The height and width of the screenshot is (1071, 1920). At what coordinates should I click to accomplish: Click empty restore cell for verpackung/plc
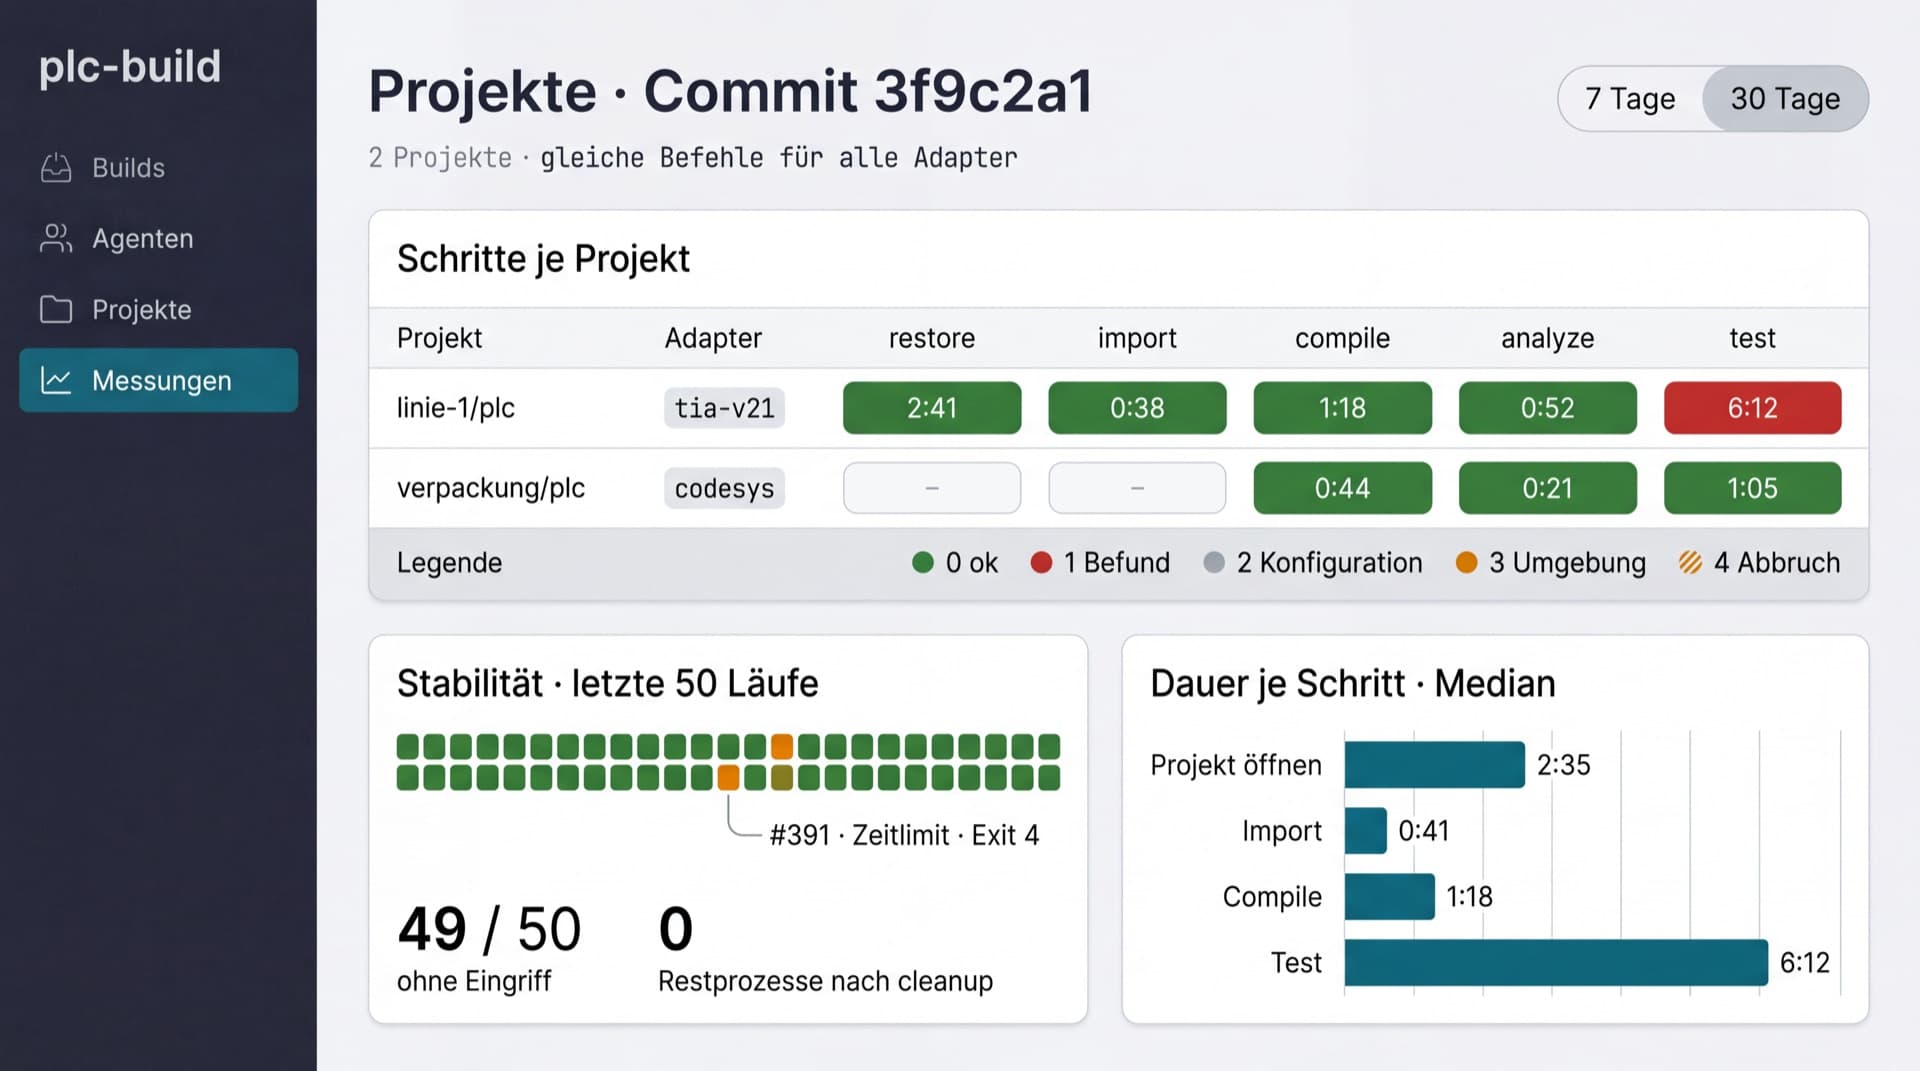click(932, 488)
